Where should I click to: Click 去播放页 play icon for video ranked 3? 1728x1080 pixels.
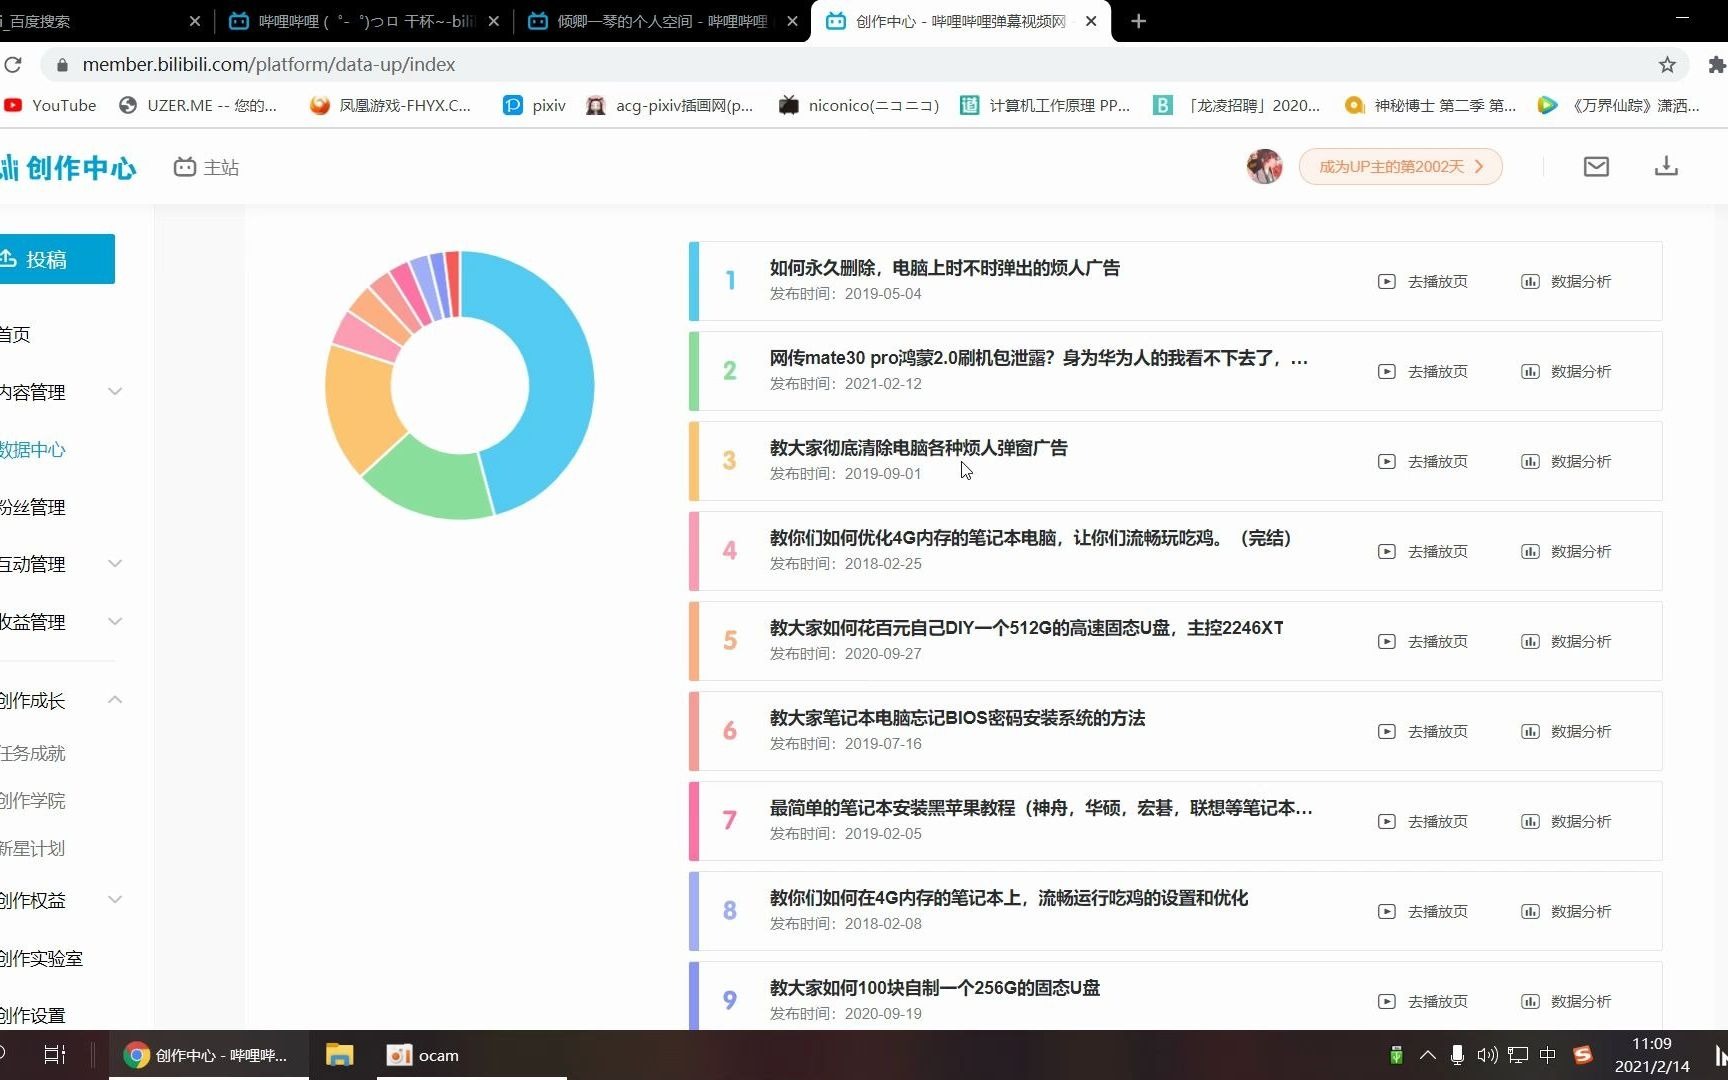[1386, 461]
